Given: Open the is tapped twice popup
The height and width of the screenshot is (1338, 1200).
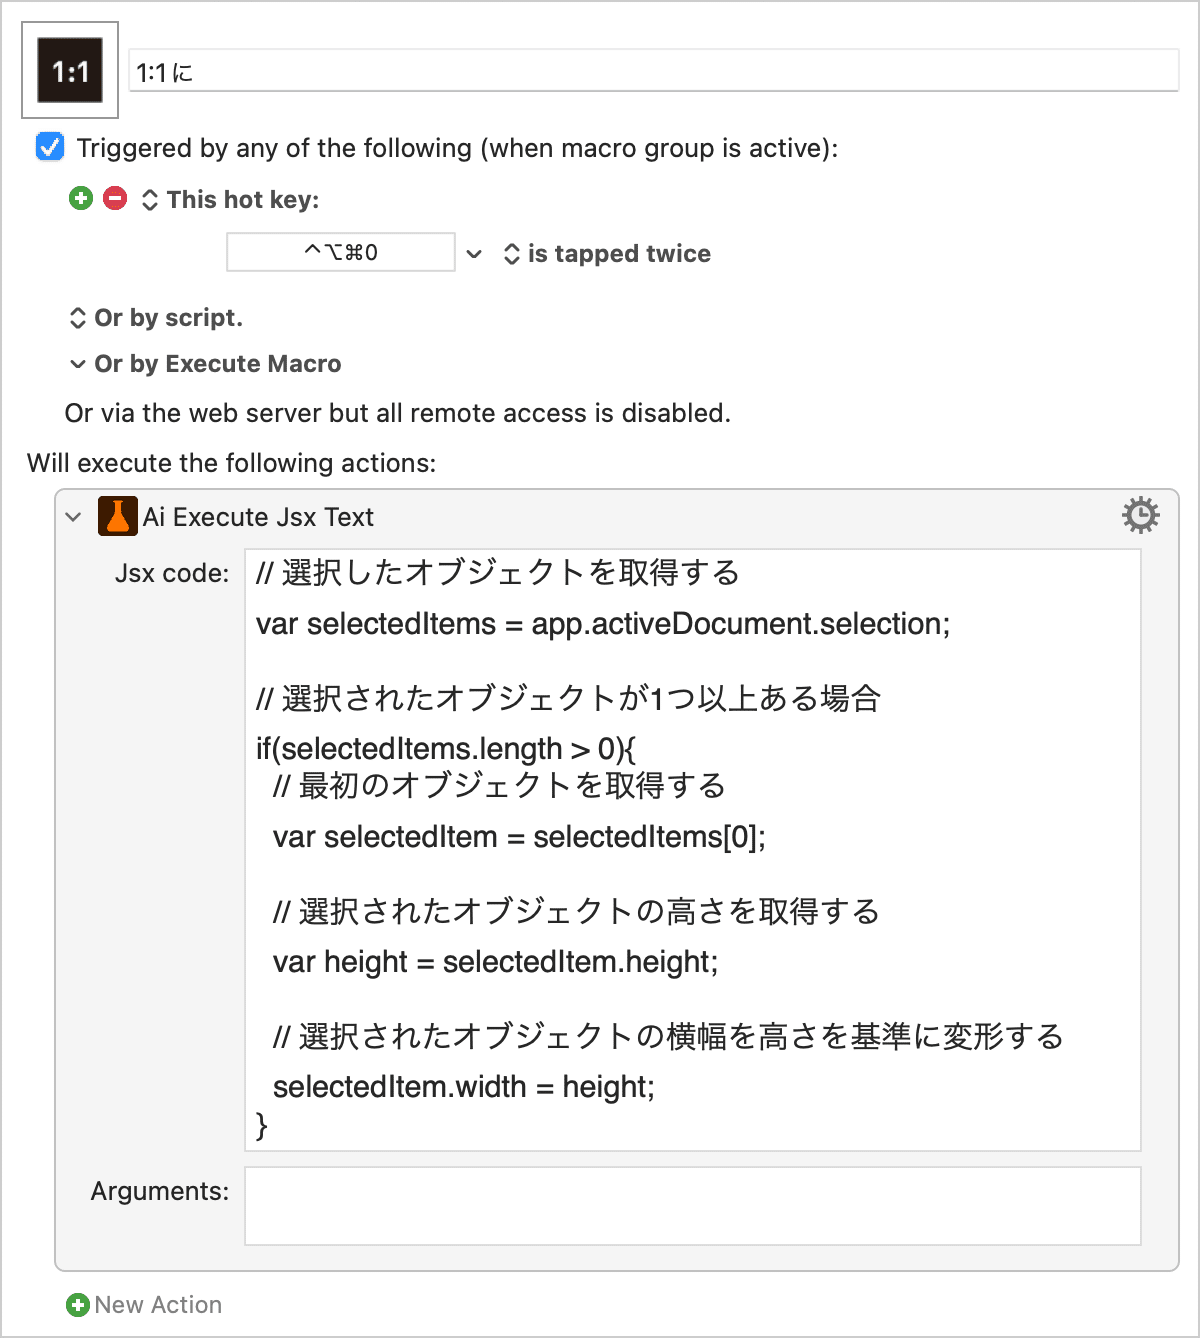Looking at the screenshot, I should click(x=607, y=254).
